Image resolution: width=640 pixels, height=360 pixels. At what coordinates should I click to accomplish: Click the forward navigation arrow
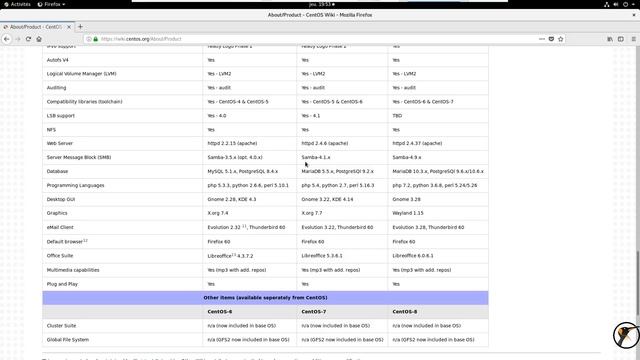click(x=18, y=39)
